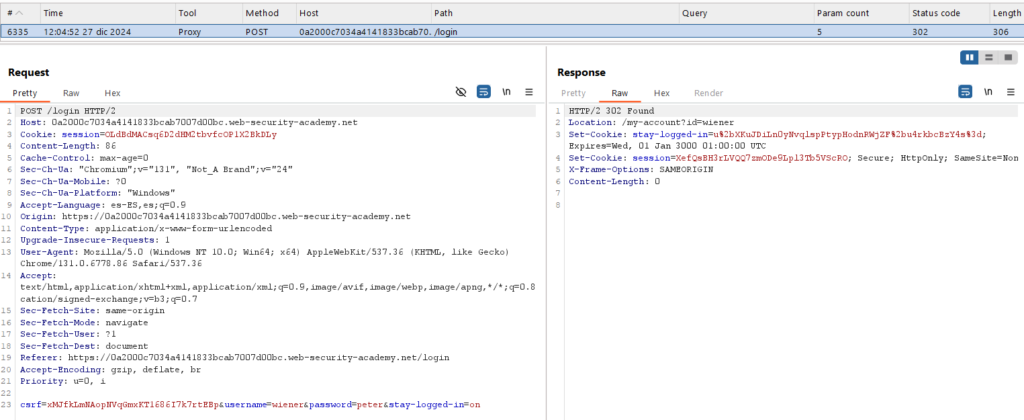
Task: Click the param count '5' cell
Action: click(820, 31)
